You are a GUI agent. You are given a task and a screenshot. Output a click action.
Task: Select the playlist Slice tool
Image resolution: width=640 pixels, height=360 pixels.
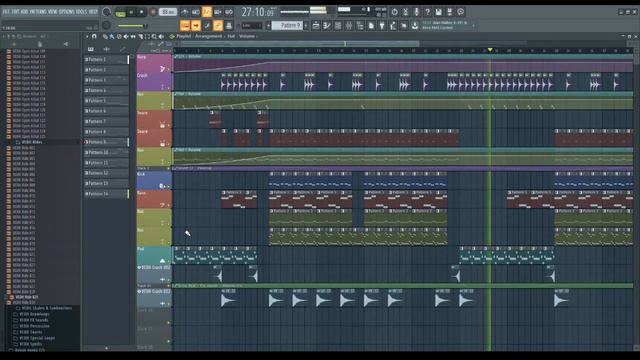coord(140,36)
